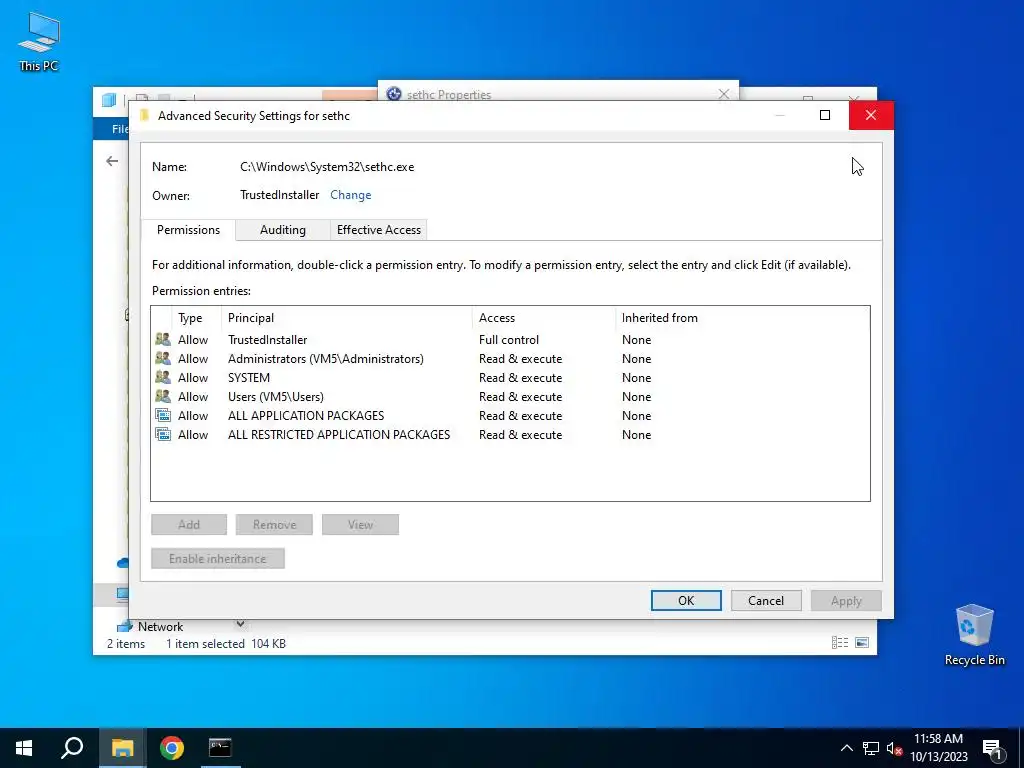Image resolution: width=1024 pixels, height=768 pixels.
Task: Click the taskbar search magnifier icon
Action: pos(72,748)
